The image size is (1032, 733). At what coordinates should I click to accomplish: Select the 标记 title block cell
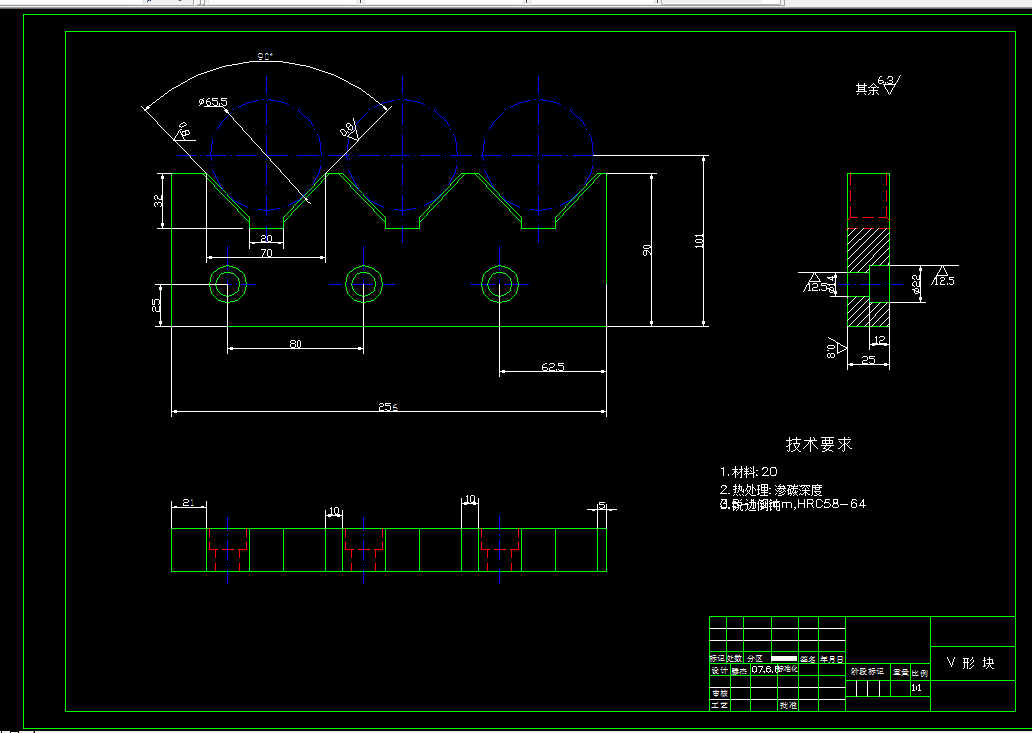[x=717, y=659]
